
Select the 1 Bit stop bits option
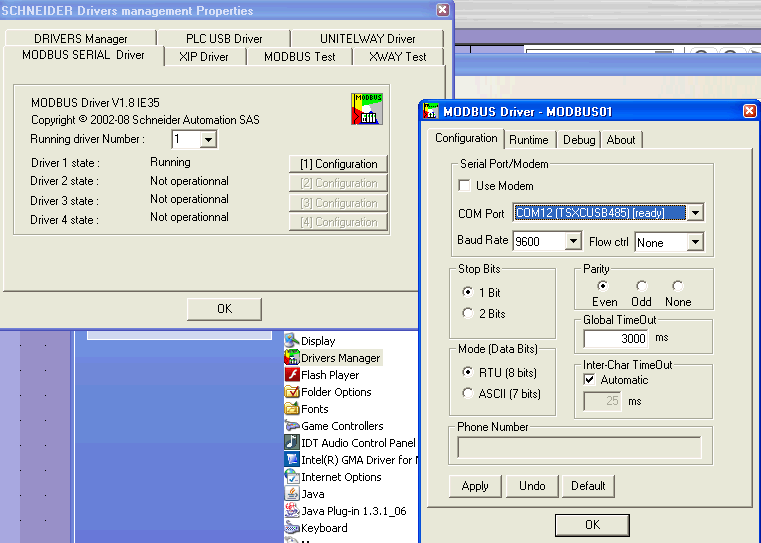point(467,292)
